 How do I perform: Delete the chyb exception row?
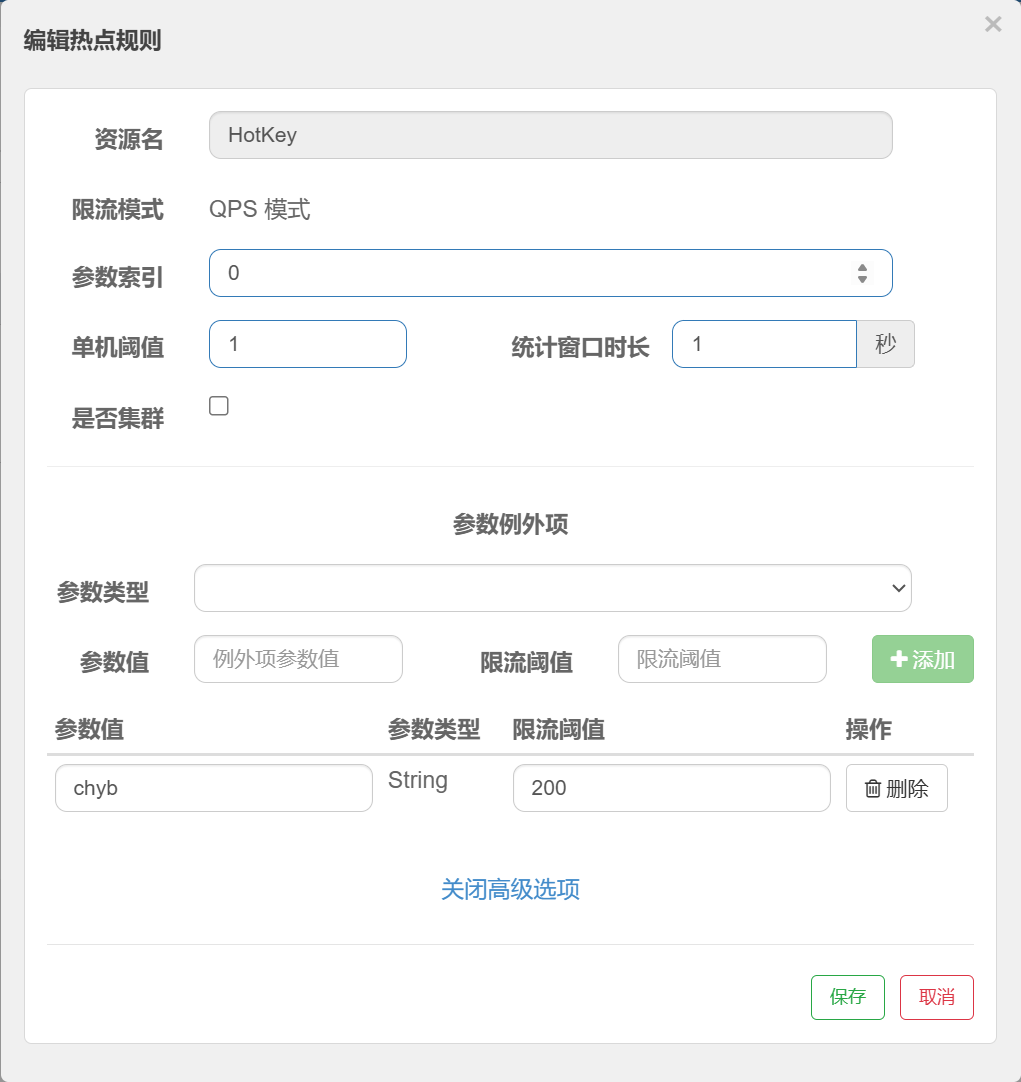tap(896, 788)
